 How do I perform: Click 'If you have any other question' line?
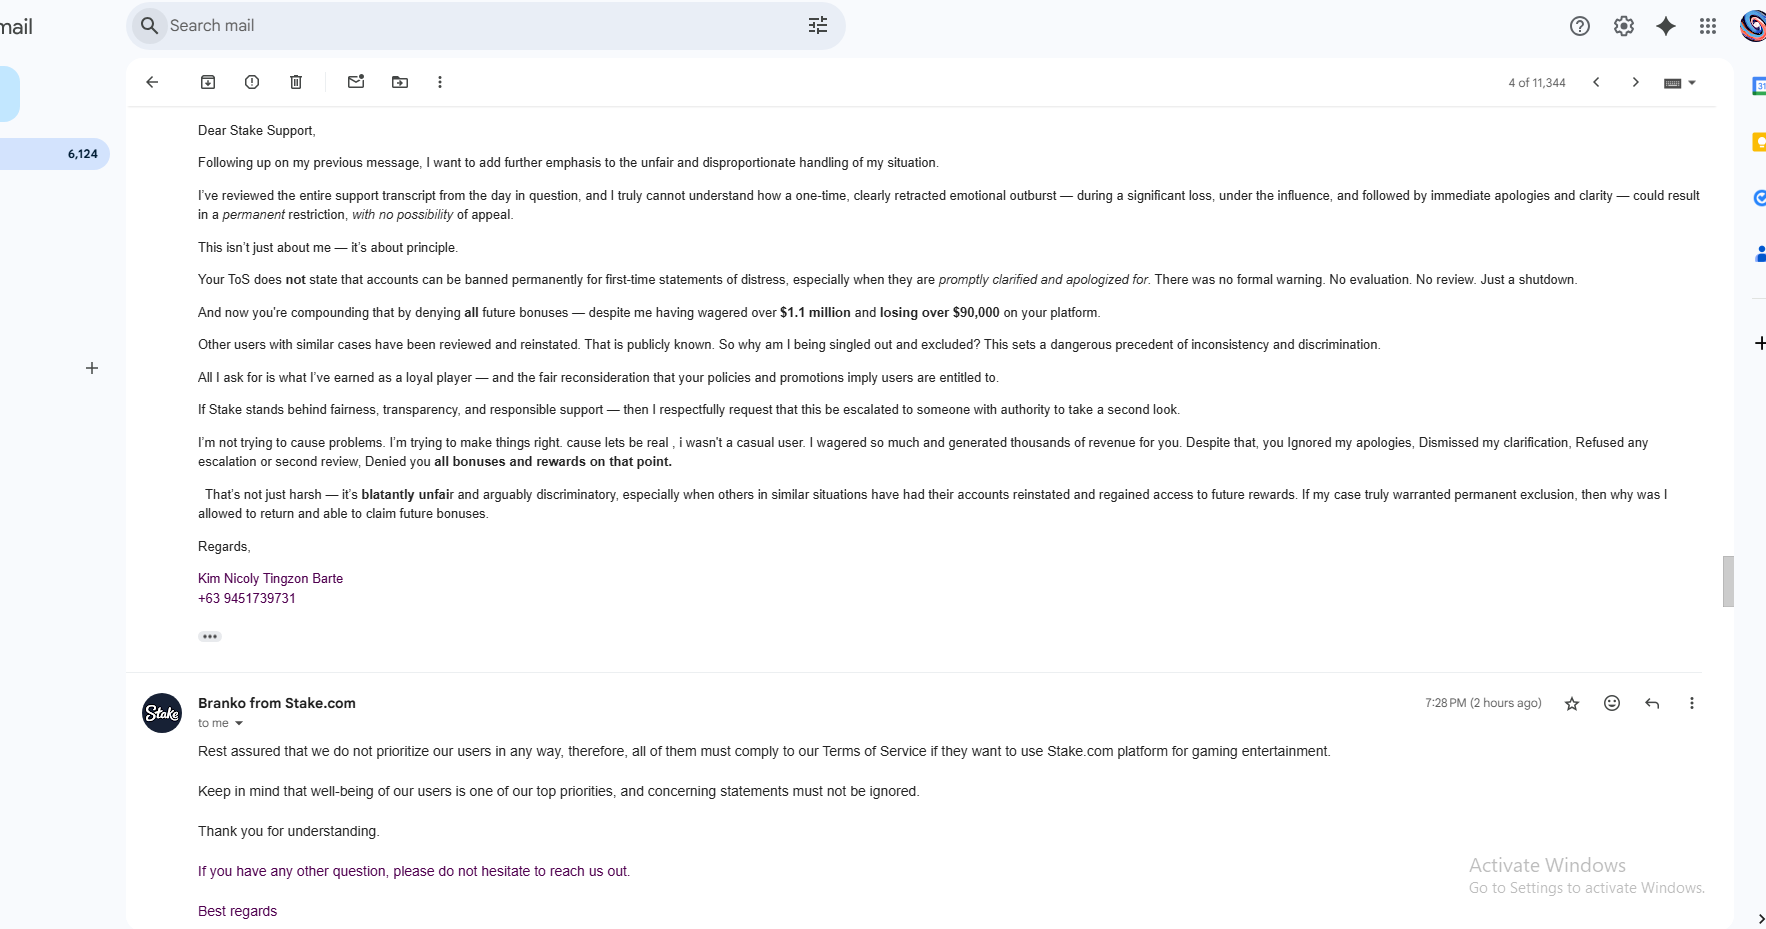tap(414, 871)
